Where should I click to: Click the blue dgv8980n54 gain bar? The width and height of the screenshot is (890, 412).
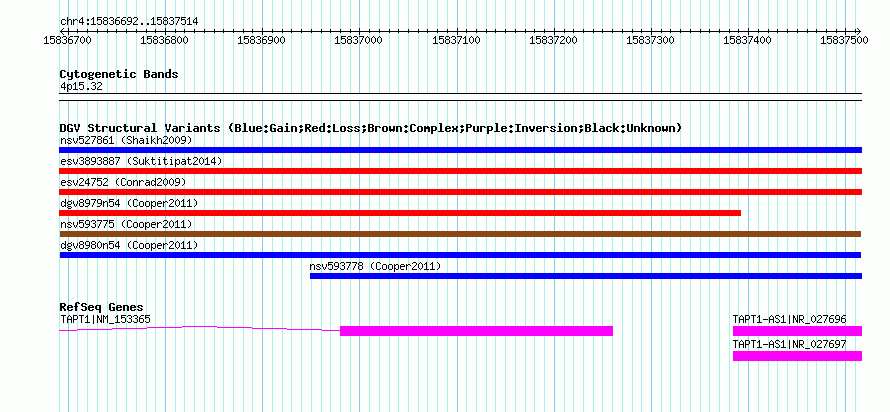(460, 255)
